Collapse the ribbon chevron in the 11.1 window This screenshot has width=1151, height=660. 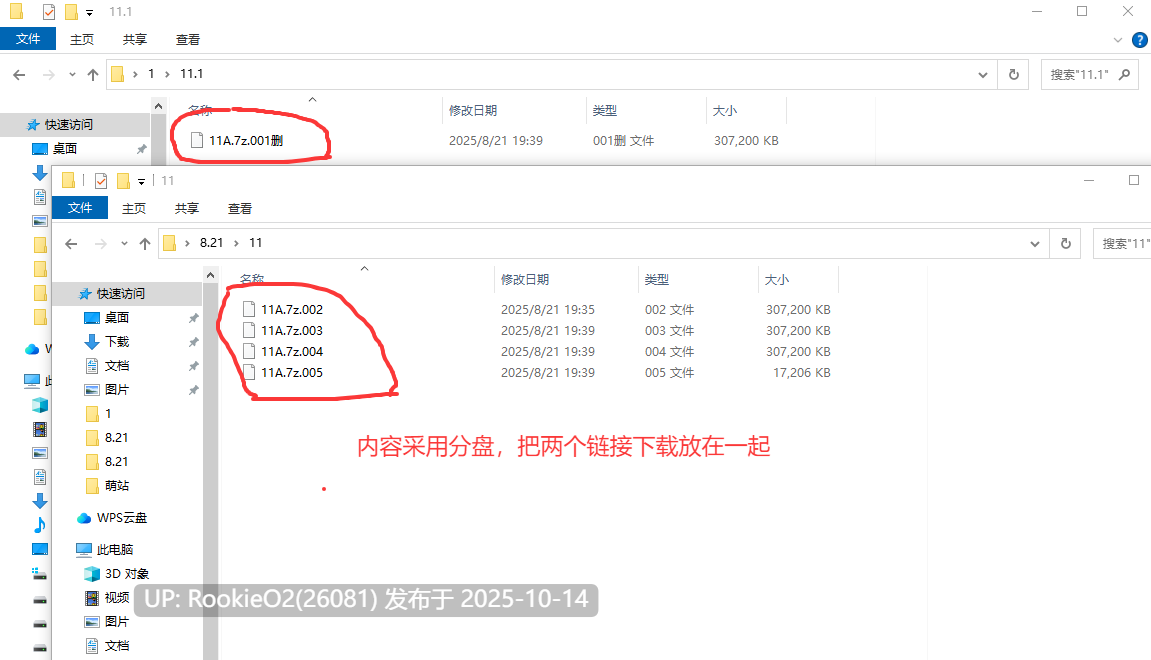[x=1118, y=40]
